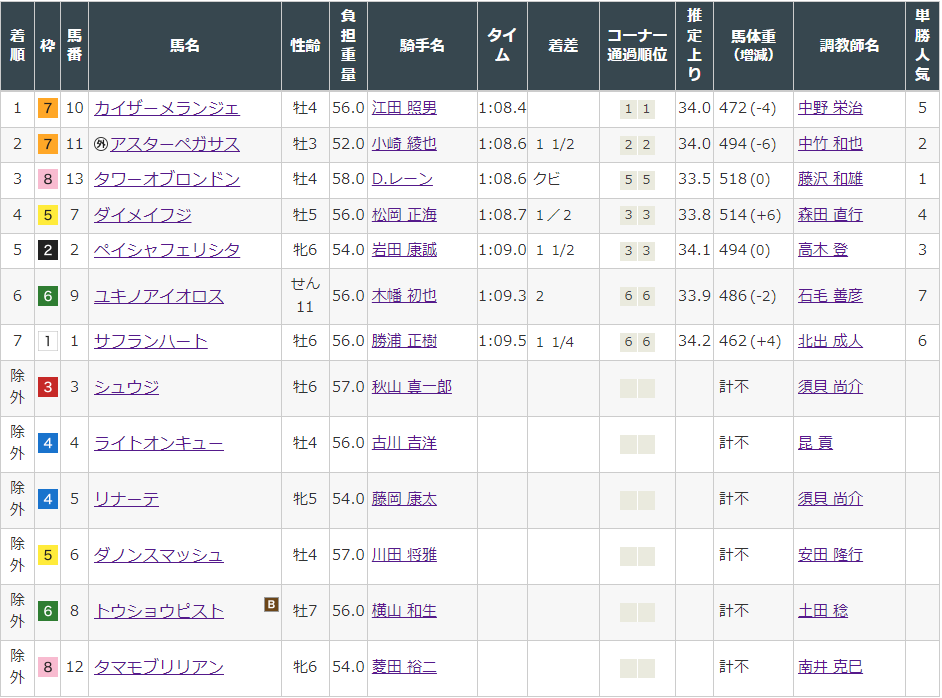Open the ユキノアイオロス horse link
942x698 pixels.
(x=159, y=296)
